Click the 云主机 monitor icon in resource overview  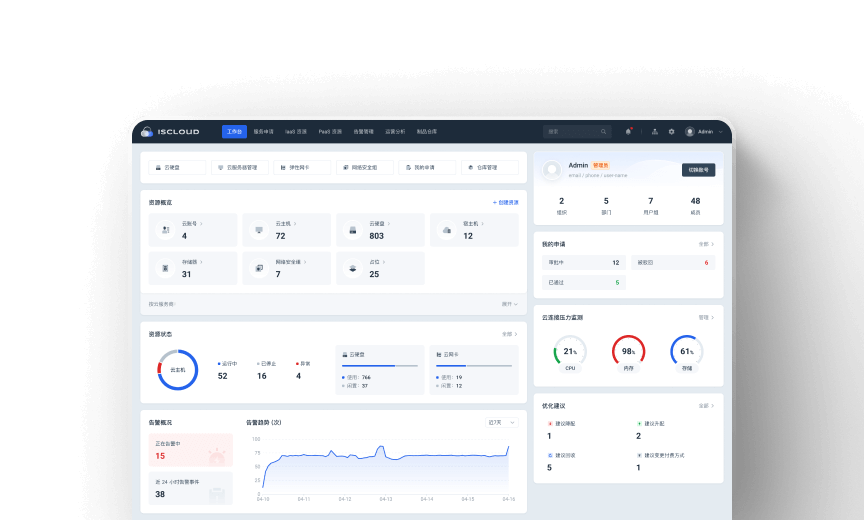(x=258, y=231)
